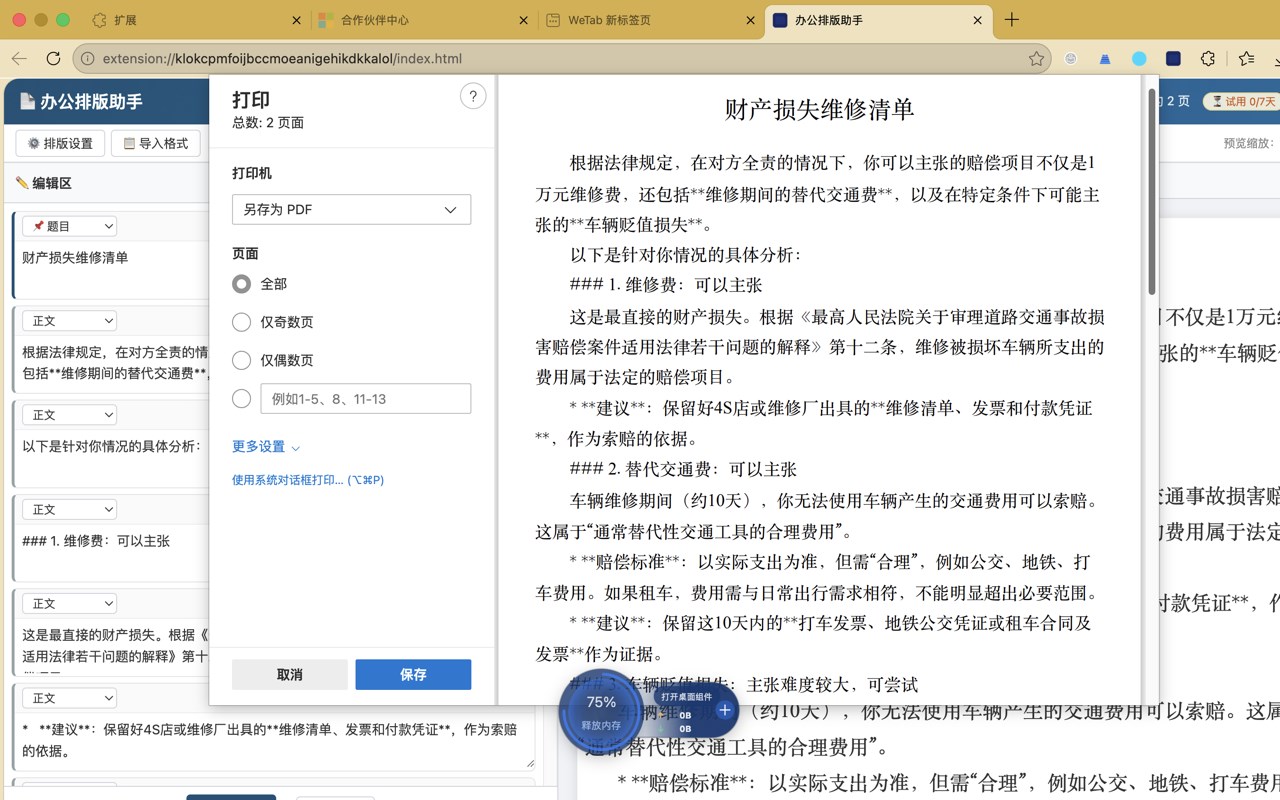Close the WeTab 新标签页 tab
This screenshot has width=1280, height=800.
[x=751, y=20]
